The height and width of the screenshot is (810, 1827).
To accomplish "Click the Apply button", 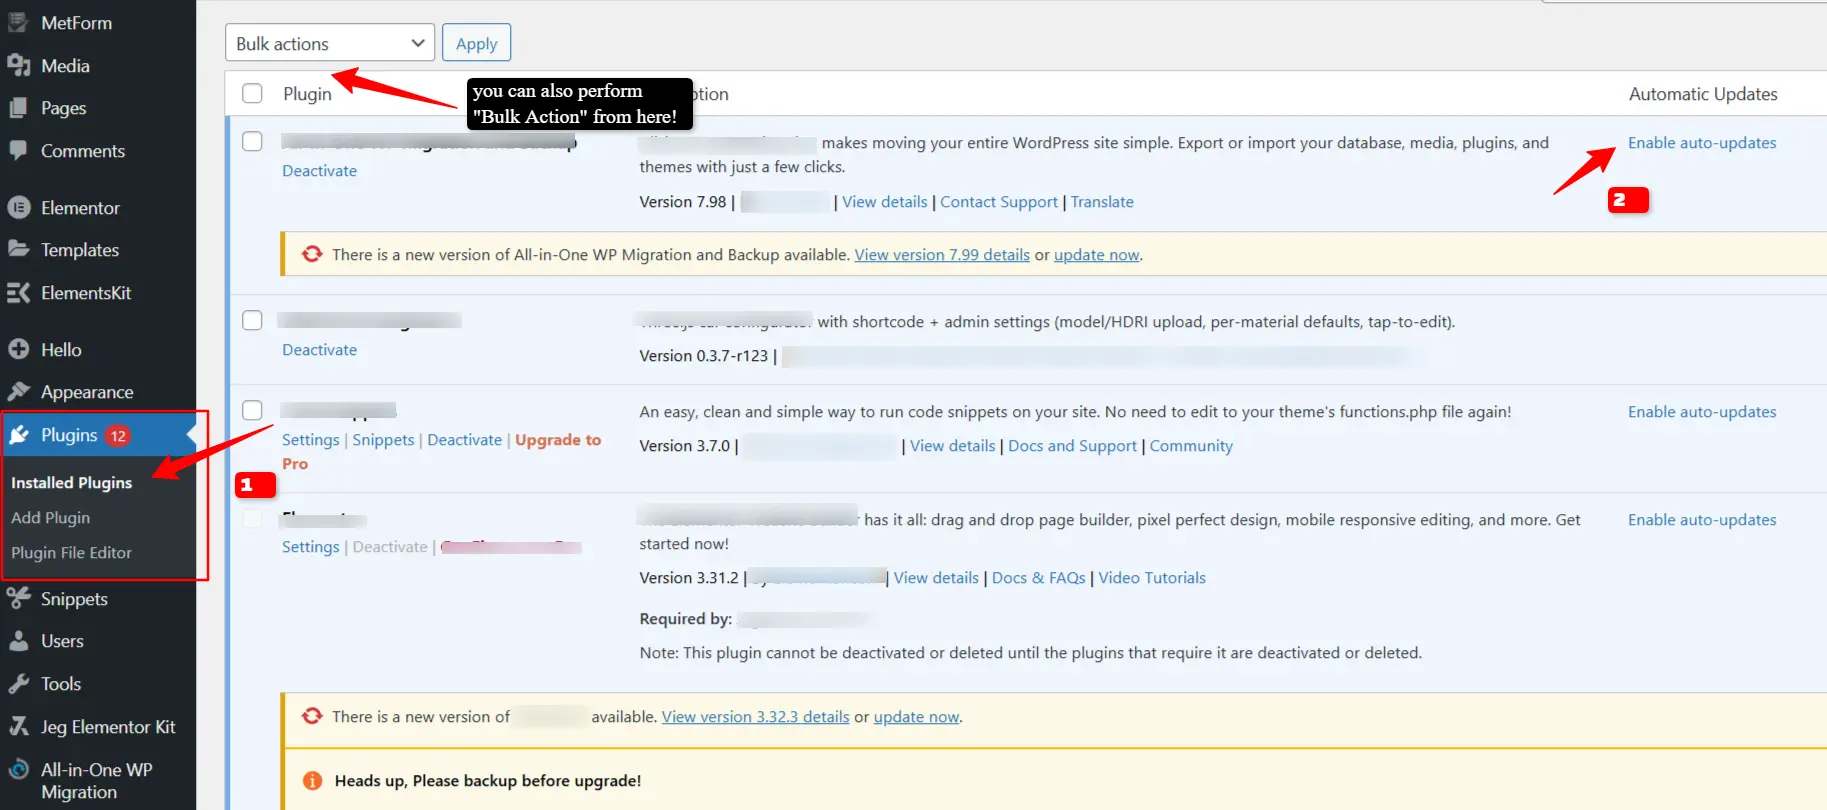I will point(476,43).
